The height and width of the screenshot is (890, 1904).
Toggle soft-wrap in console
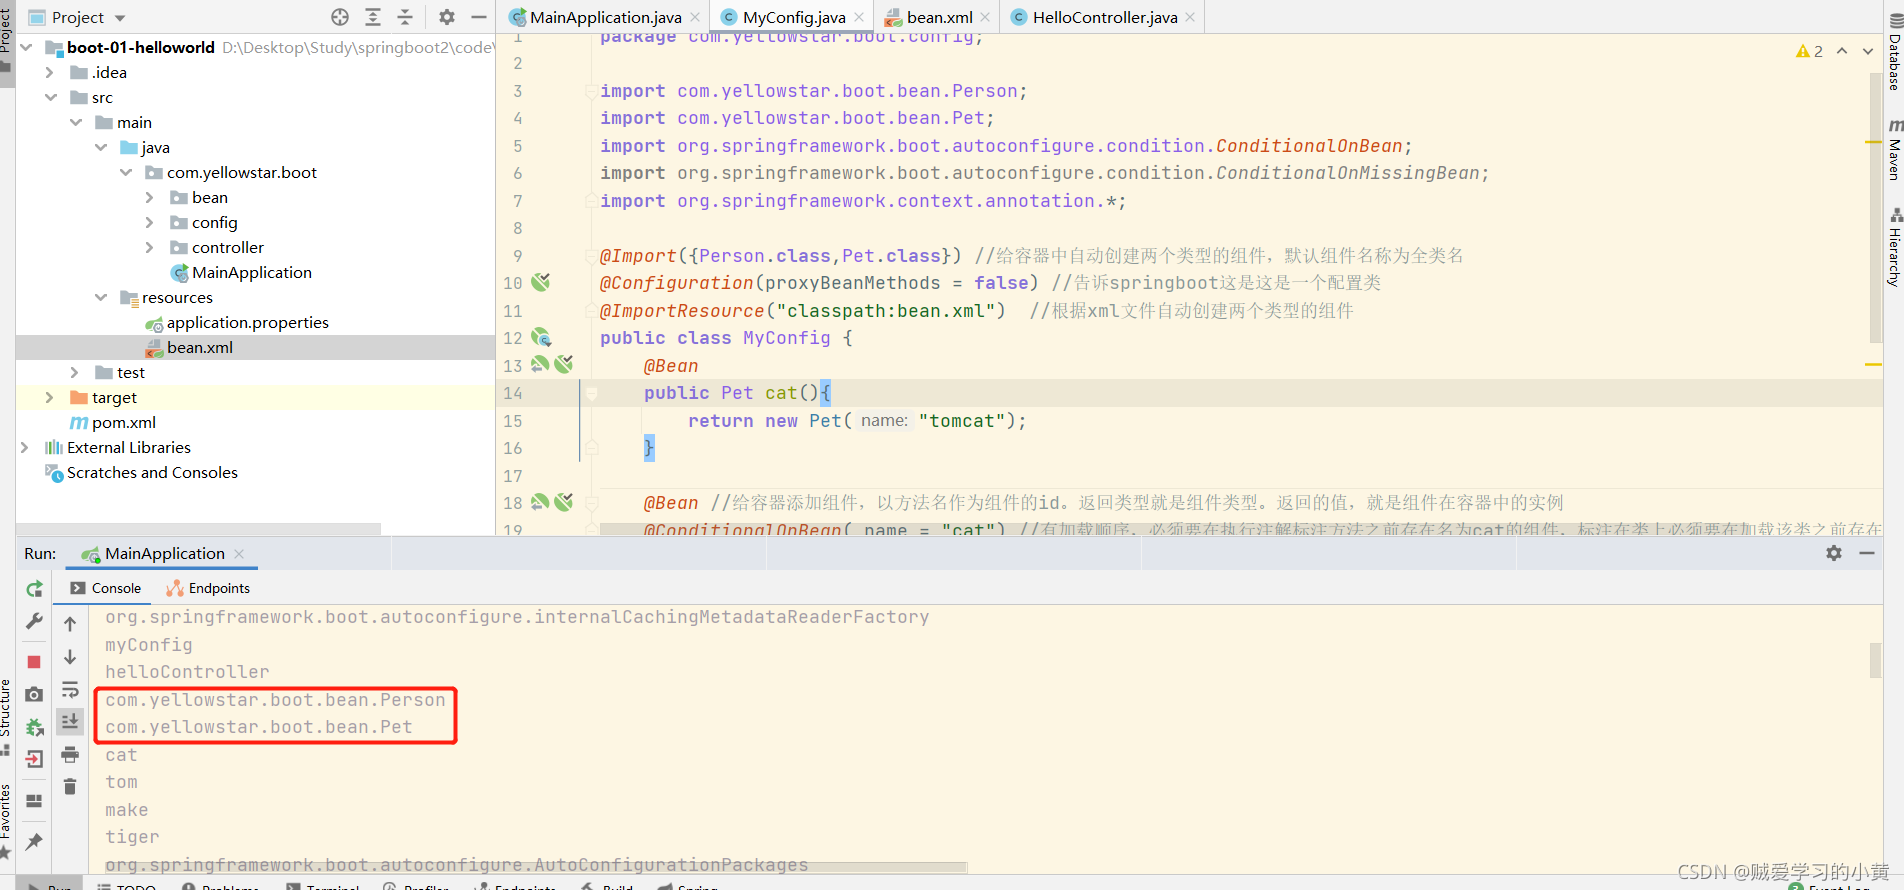coord(70,690)
